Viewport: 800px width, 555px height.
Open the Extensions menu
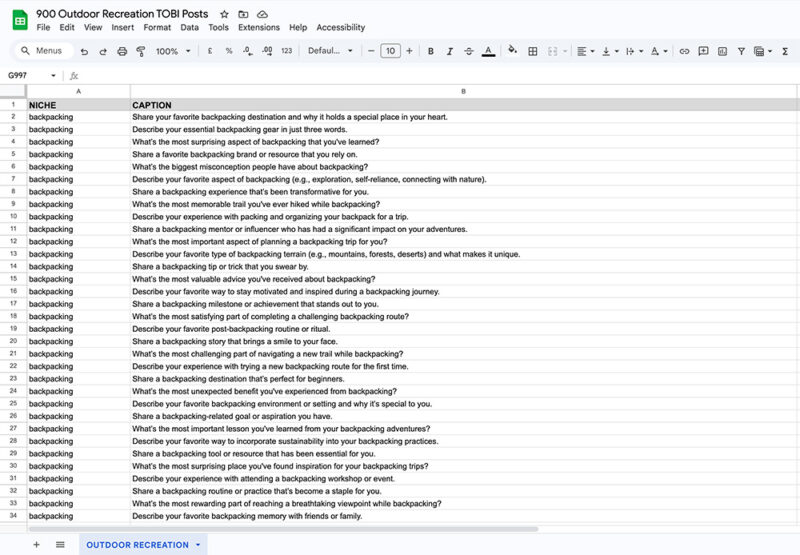pyautogui.click(x=259, y=27)
